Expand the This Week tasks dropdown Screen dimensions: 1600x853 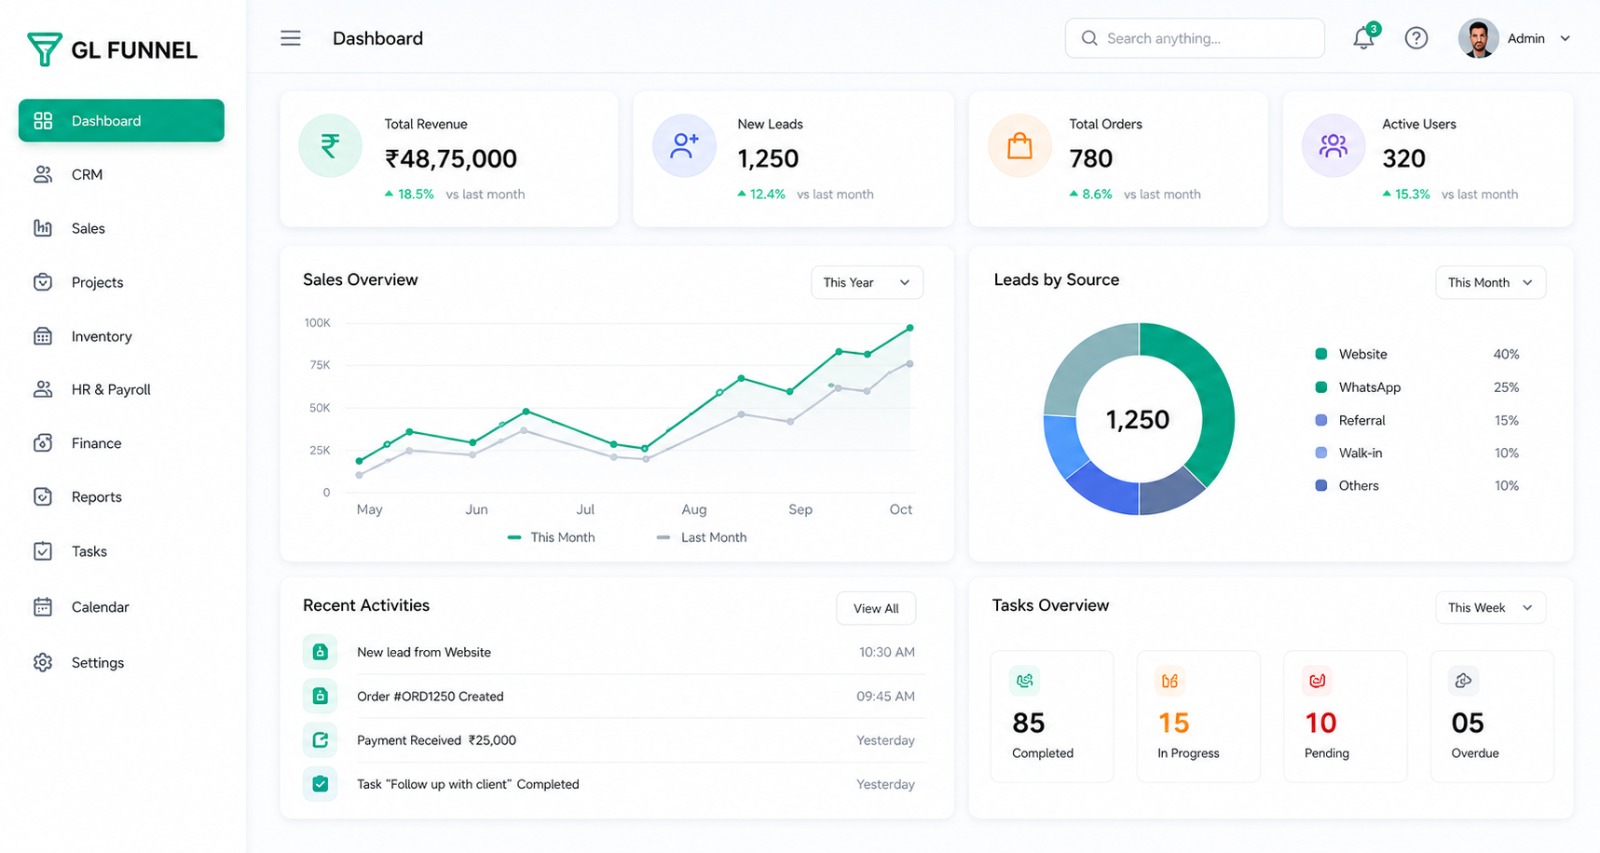[1490, 608]
